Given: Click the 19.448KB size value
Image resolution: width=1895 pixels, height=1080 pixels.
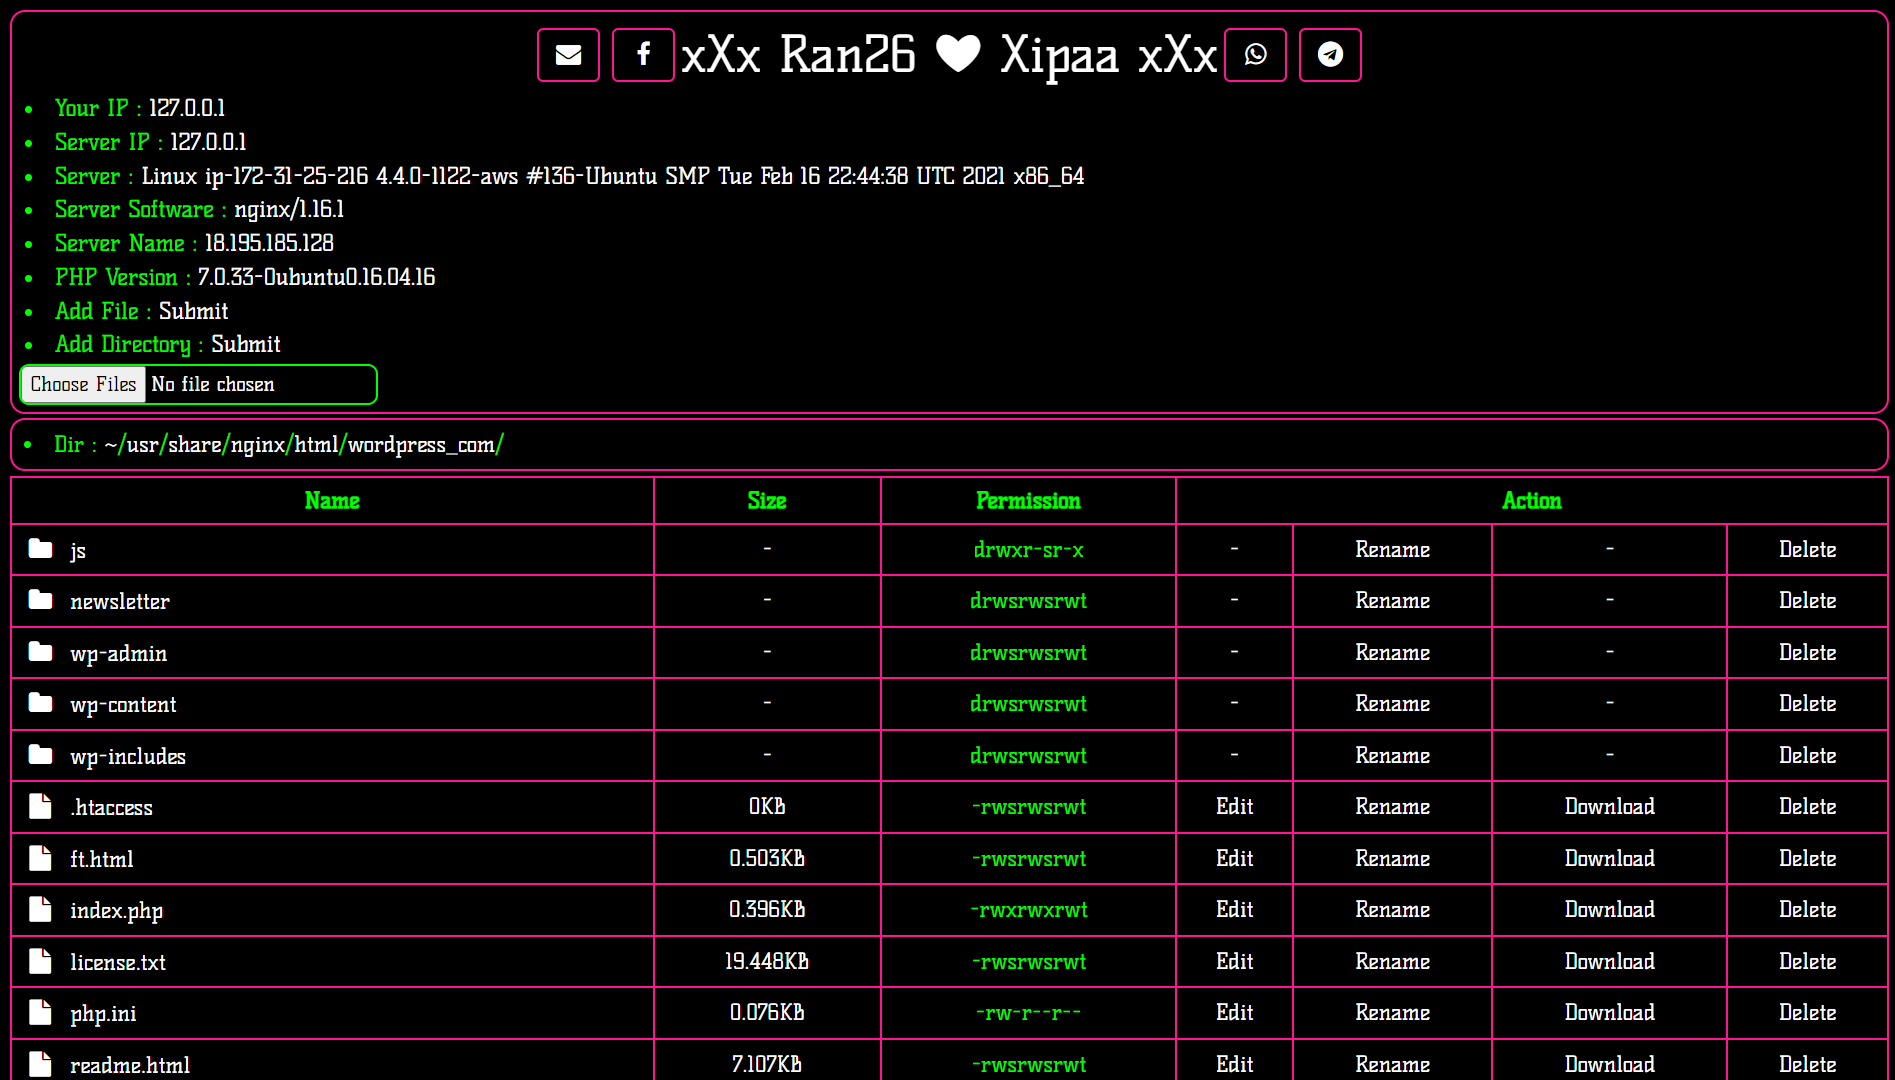Looking at the screenshot, I should point(767,961).
